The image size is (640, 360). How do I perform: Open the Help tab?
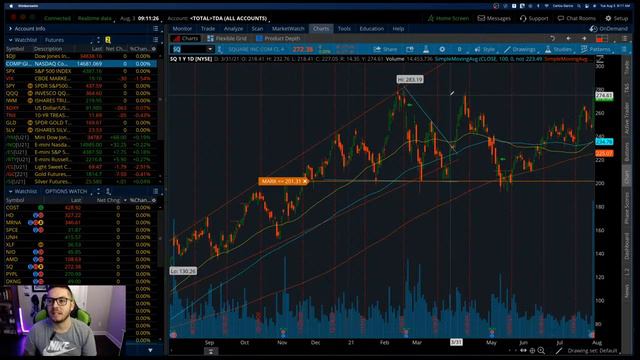tap(398, 29)
